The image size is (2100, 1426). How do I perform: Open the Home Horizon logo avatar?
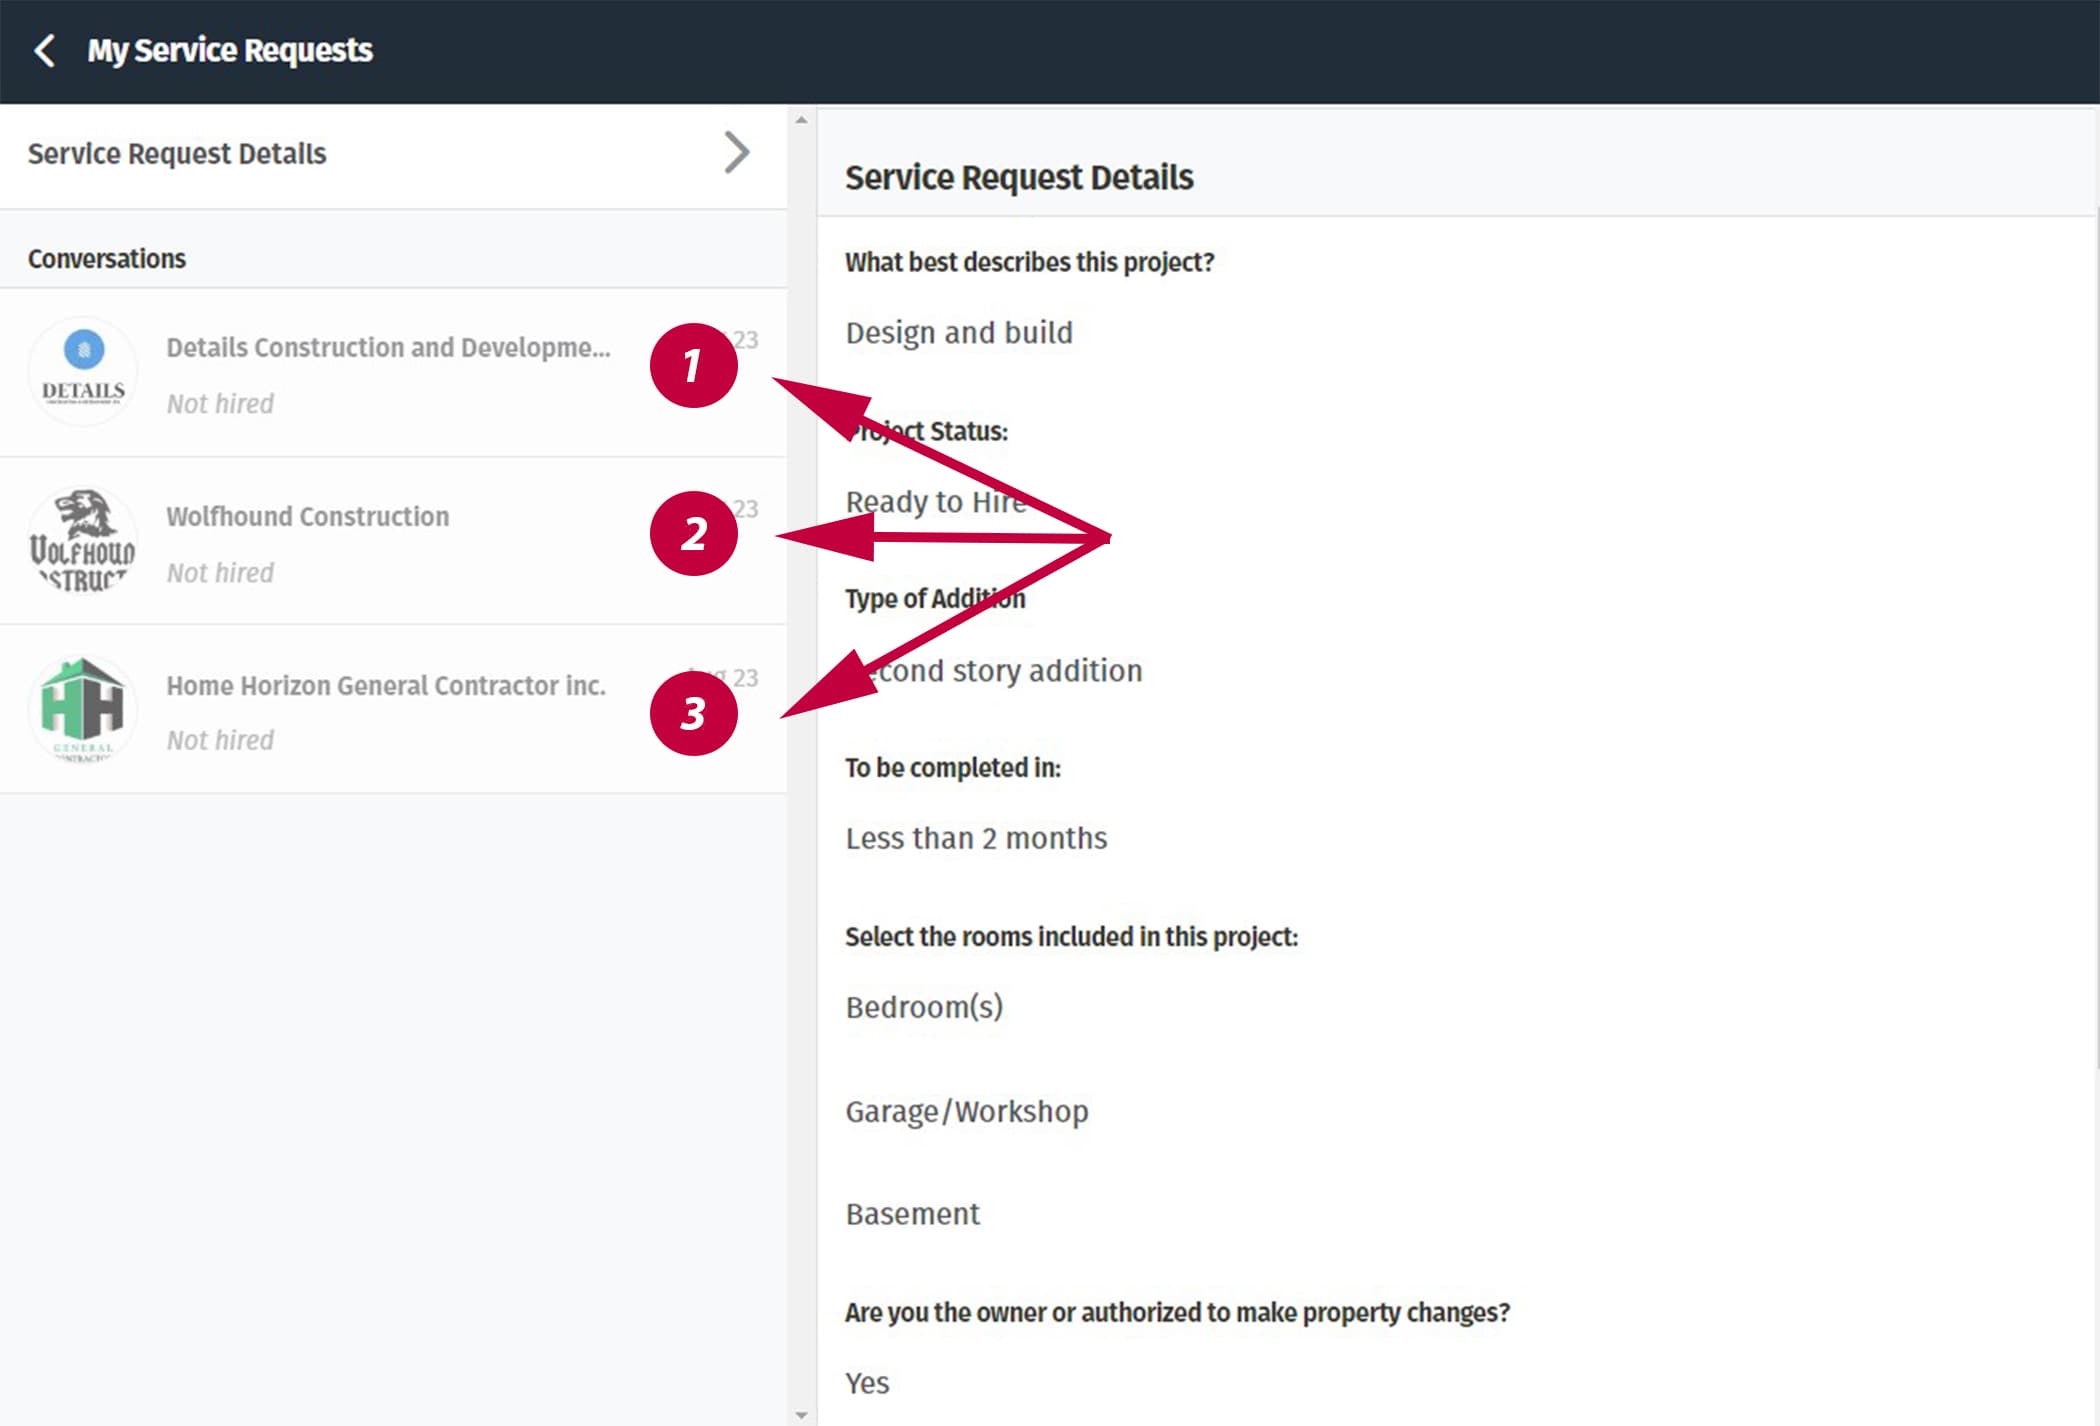(83, 709)
